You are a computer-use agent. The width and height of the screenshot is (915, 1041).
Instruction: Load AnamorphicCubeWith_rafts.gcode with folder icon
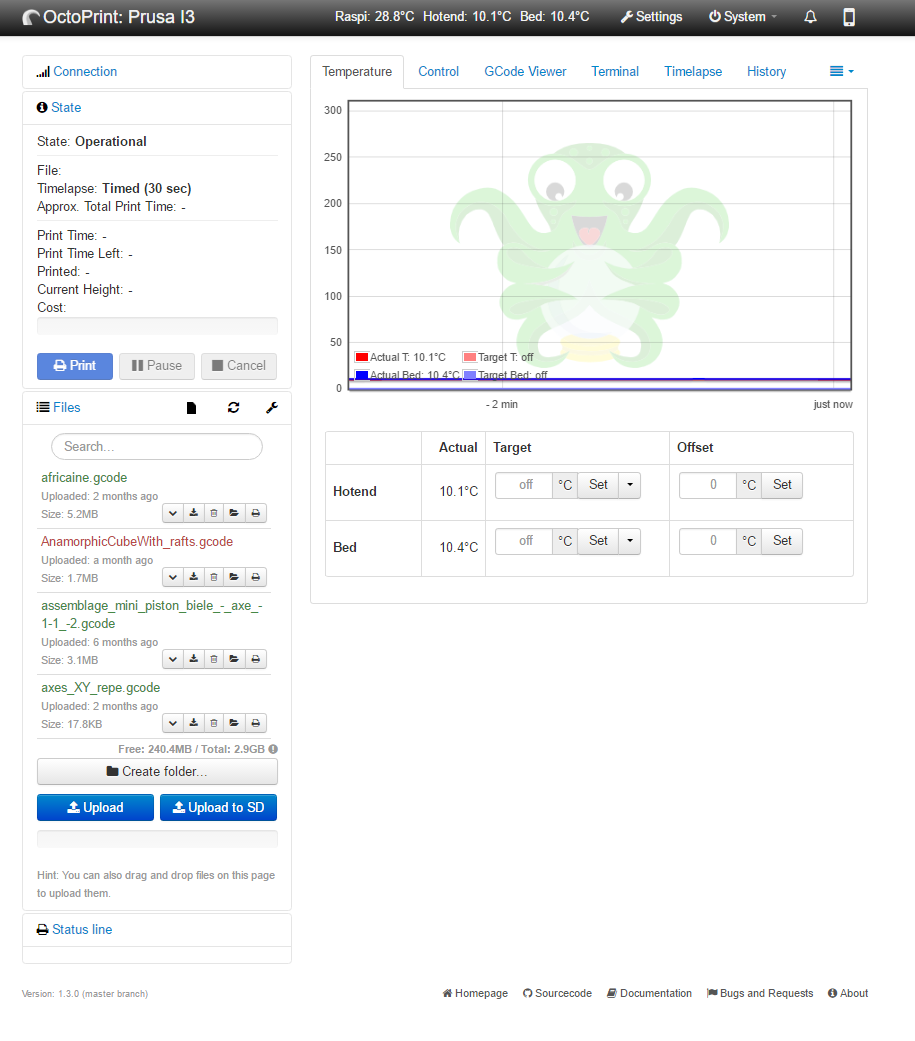[x=234, y=577]
